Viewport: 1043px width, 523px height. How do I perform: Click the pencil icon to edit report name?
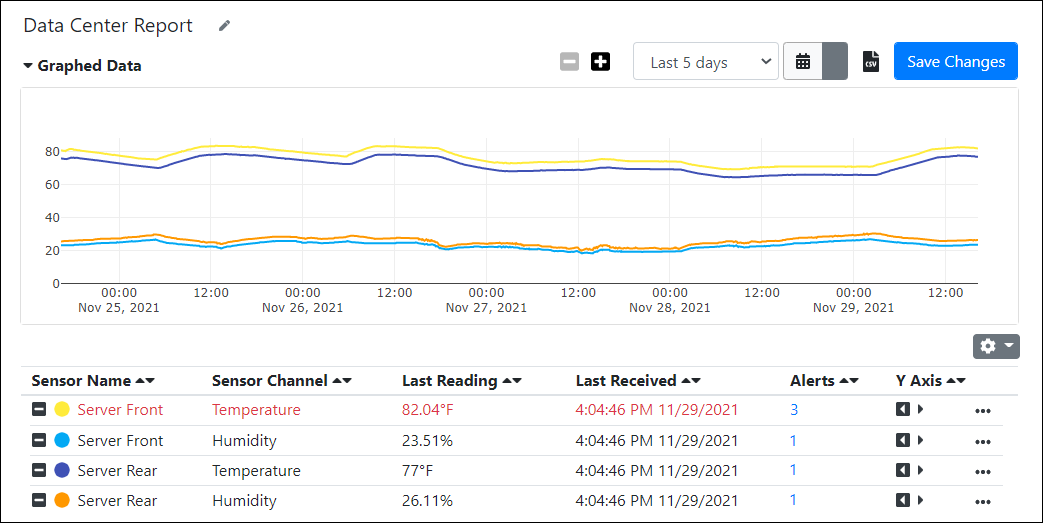224,26
